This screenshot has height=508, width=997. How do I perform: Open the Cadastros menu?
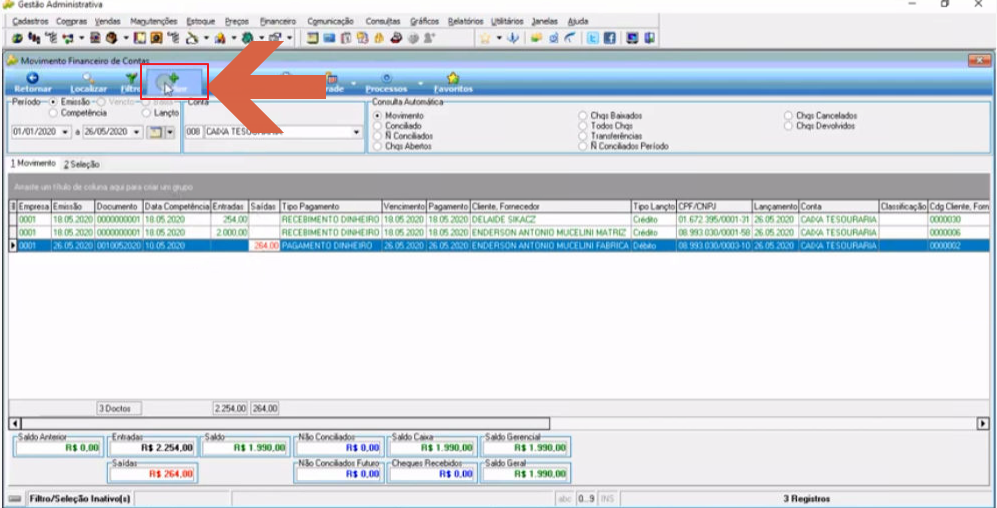(x=29, y=21)
